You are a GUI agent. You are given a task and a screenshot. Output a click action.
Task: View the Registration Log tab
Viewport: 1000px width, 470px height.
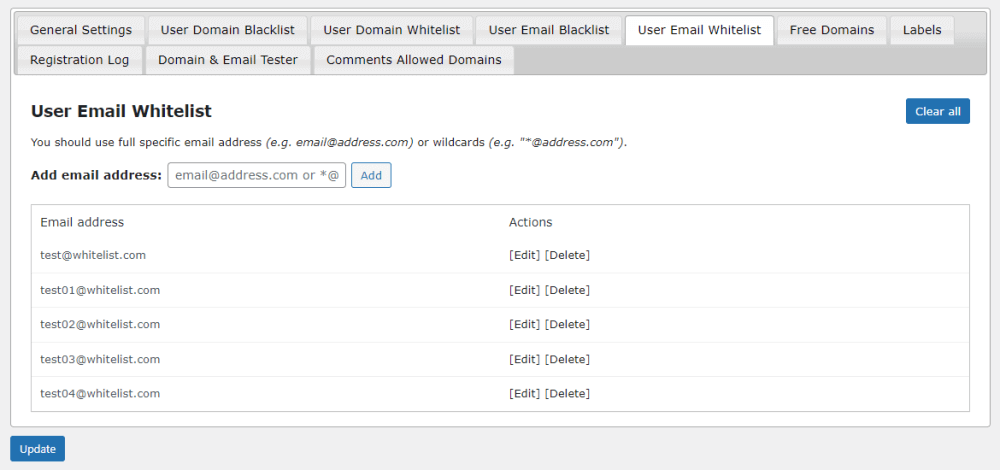coord(80,60)
